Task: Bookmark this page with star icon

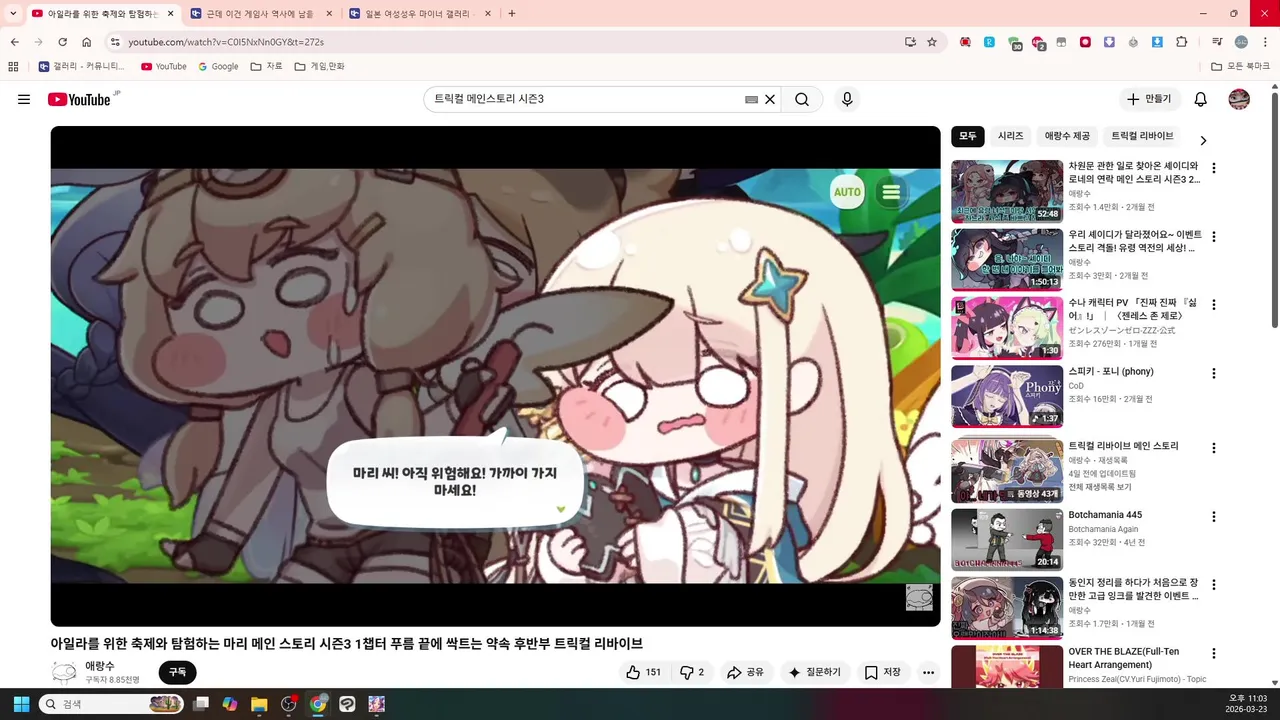Action: tap(932, 42)
